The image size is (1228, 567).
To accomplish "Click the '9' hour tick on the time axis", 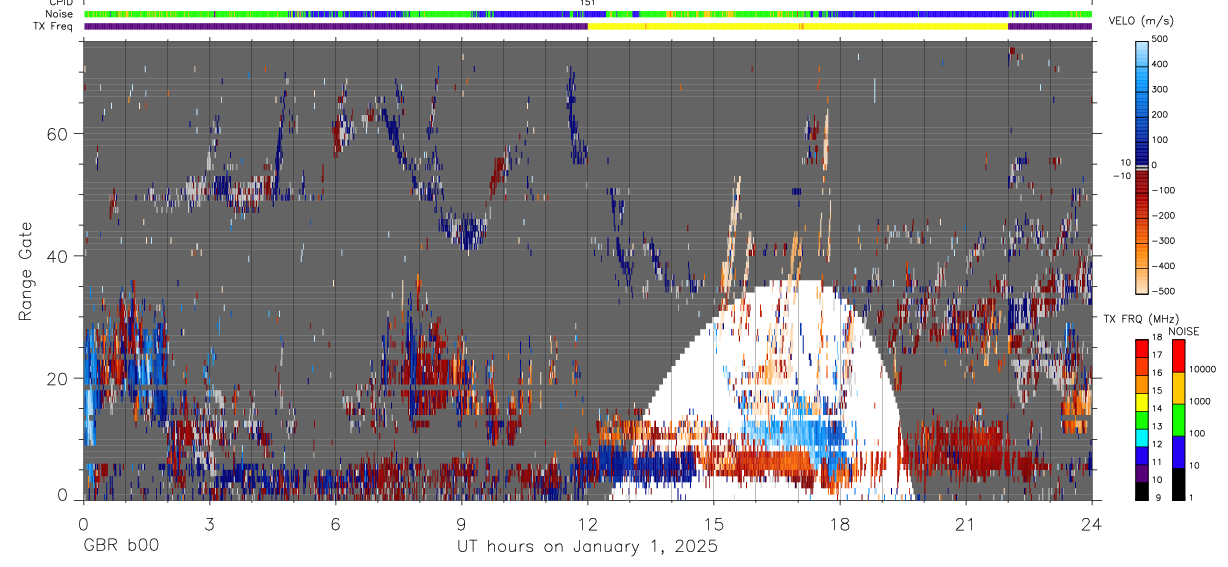I will (462, 524).
